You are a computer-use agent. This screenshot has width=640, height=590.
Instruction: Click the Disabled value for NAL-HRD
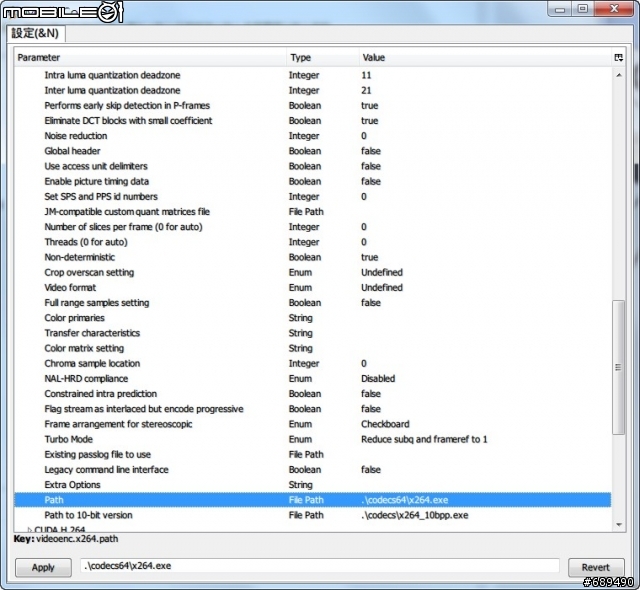(378, 378)
